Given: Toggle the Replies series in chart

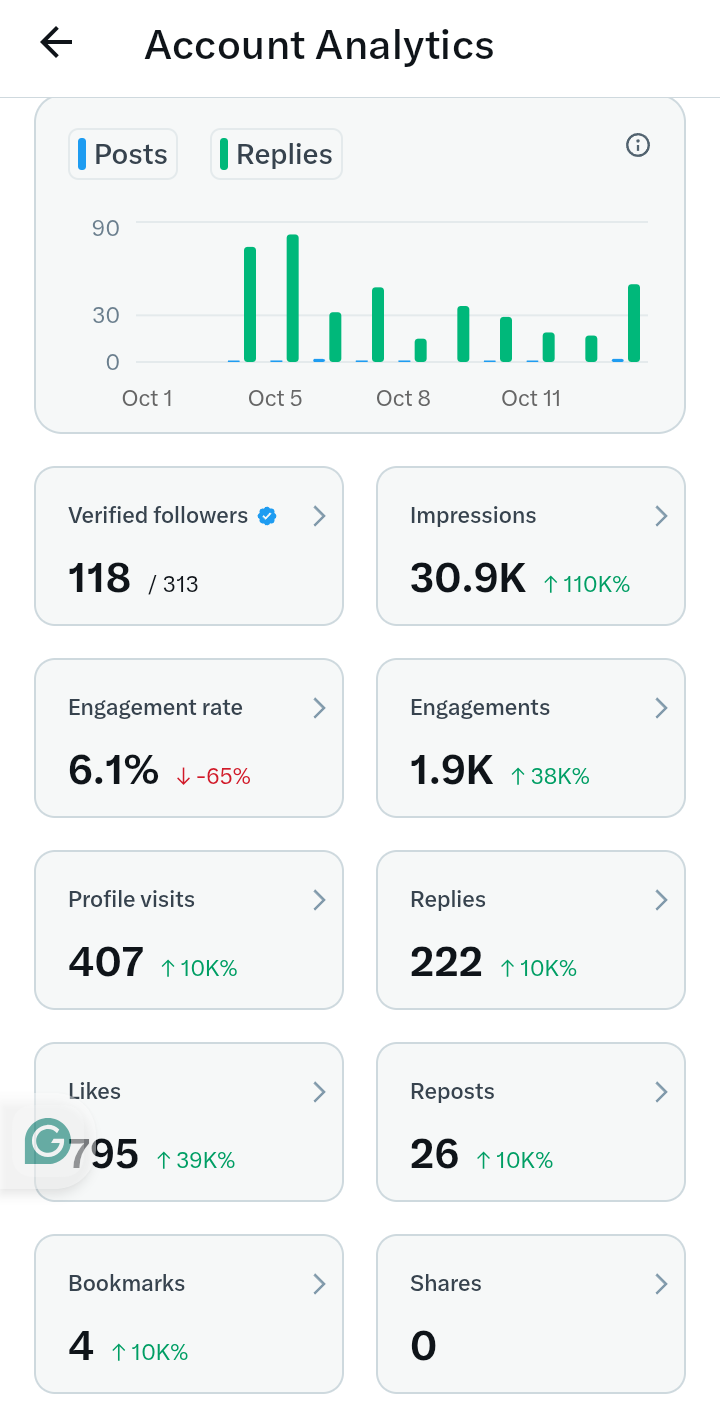Looking at the screenshot, I should coord(276,154).
